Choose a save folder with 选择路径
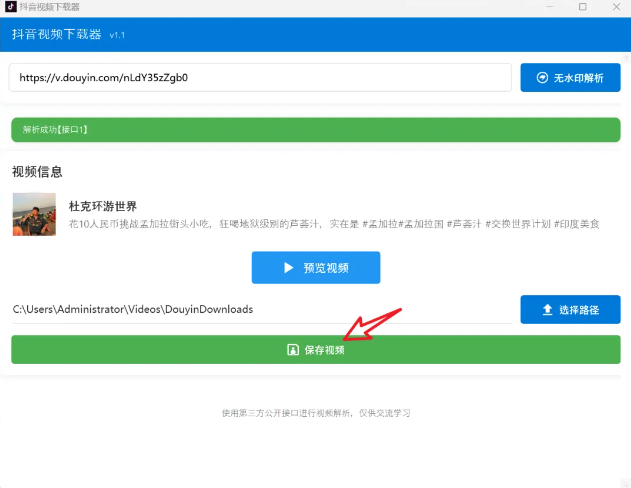The image size is (631, 488). pyautogui.click(x=570, y=309)
